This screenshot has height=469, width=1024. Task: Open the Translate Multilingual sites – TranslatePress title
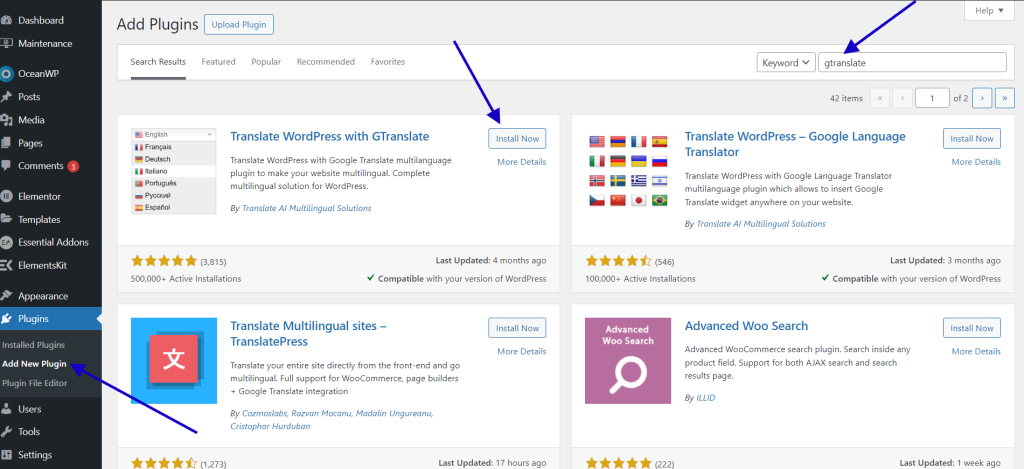(x=308, y=334)
